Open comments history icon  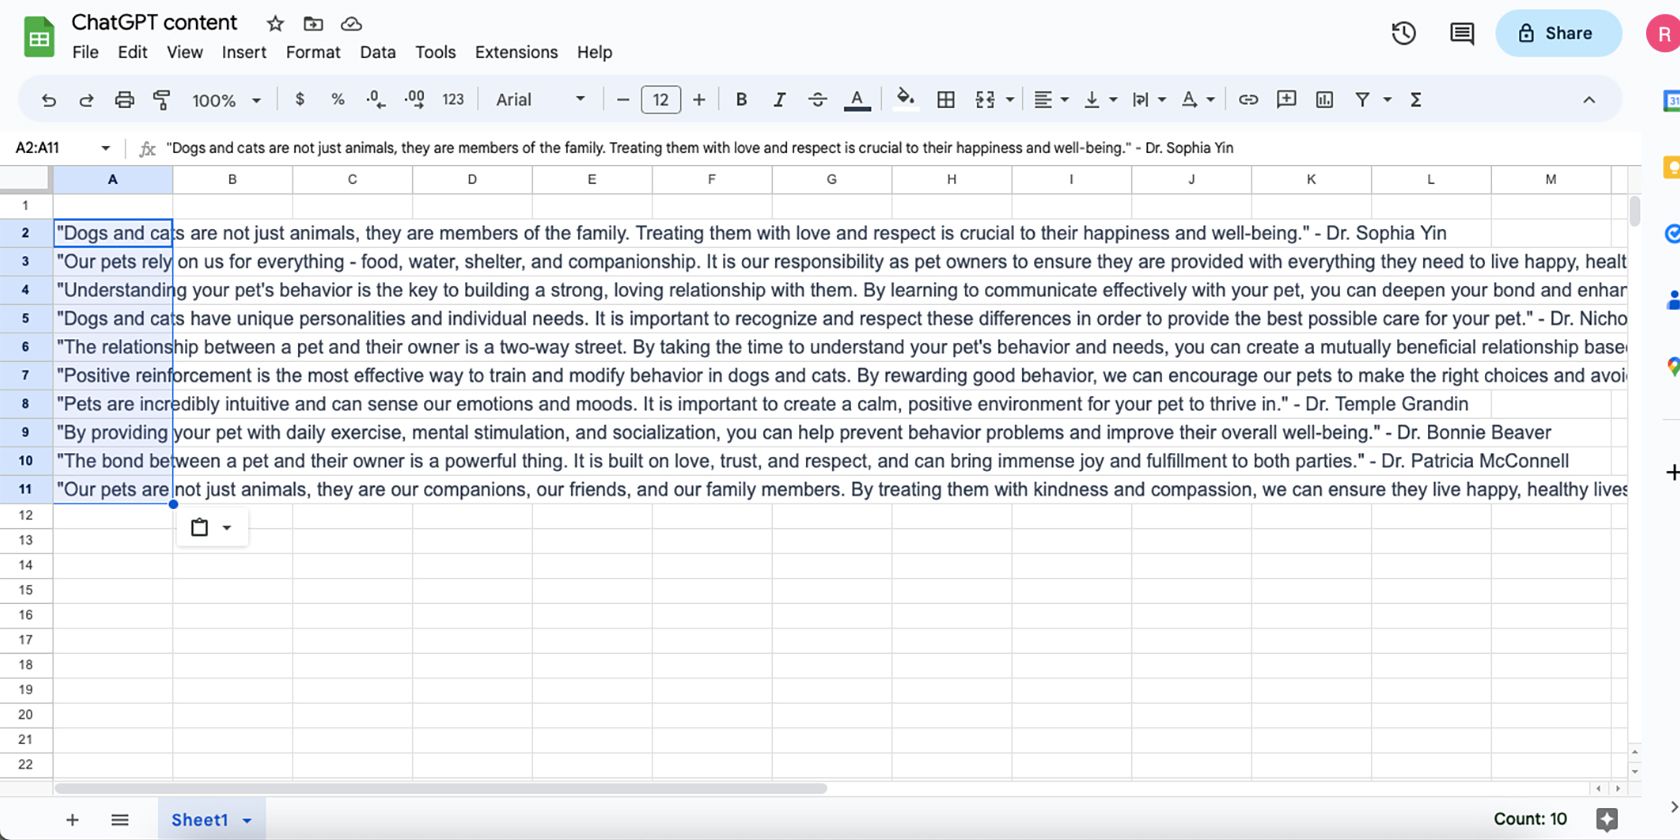tap(1462, 33)
